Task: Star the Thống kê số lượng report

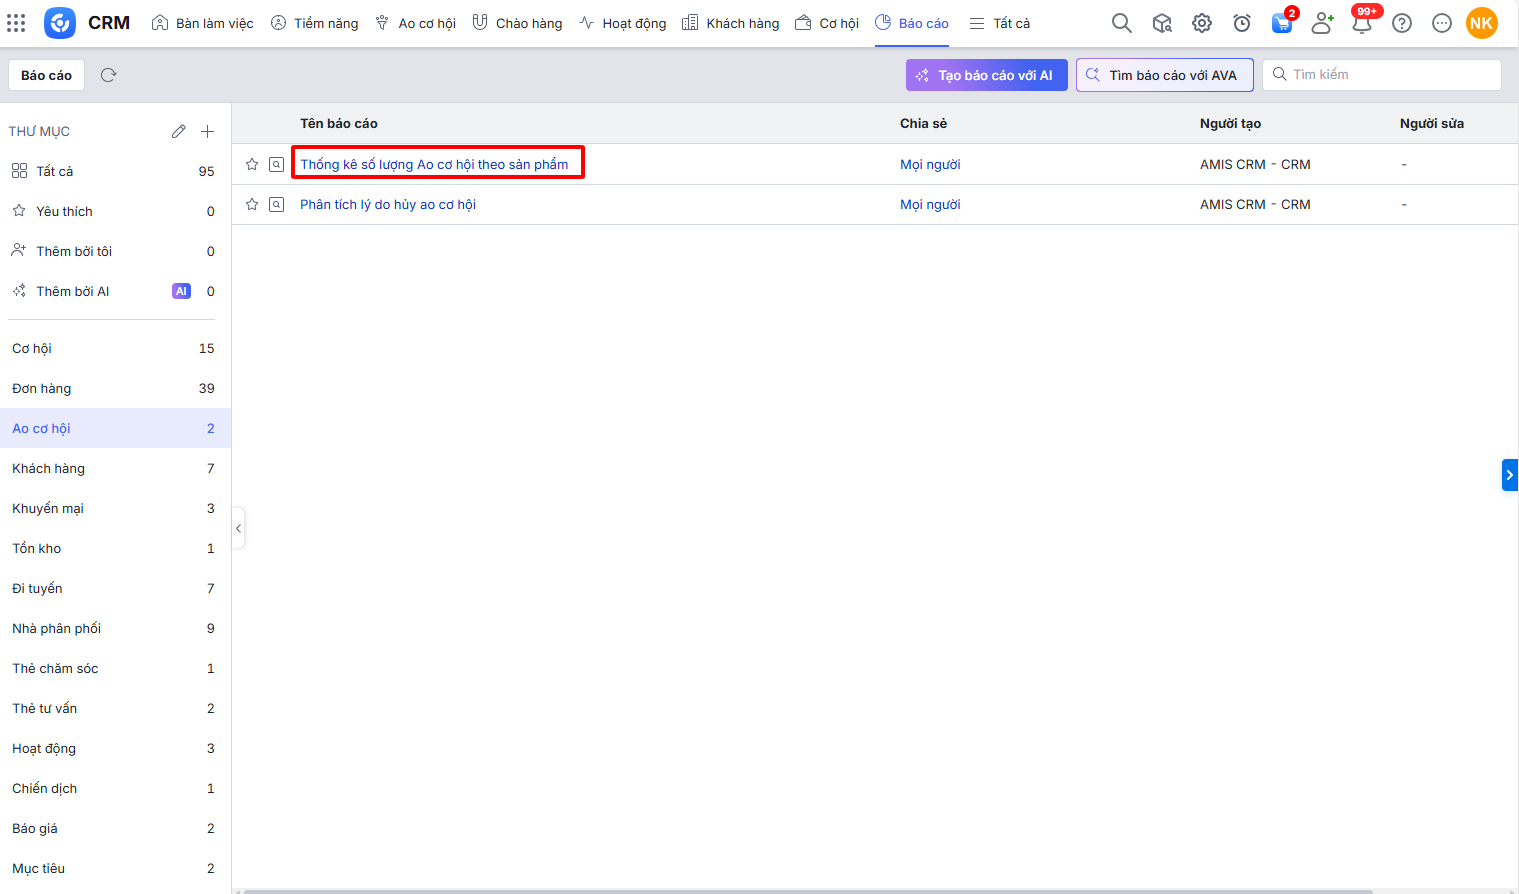Action: click(x=252, y=164)
